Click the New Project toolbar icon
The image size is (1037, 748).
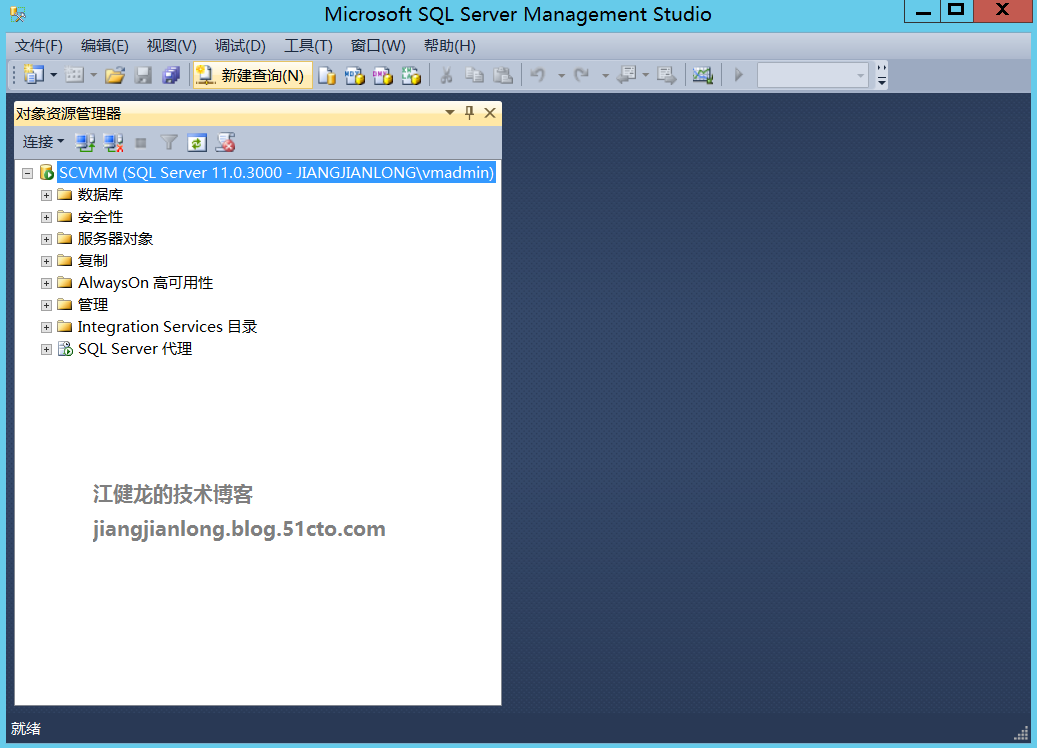coord(33,75)
